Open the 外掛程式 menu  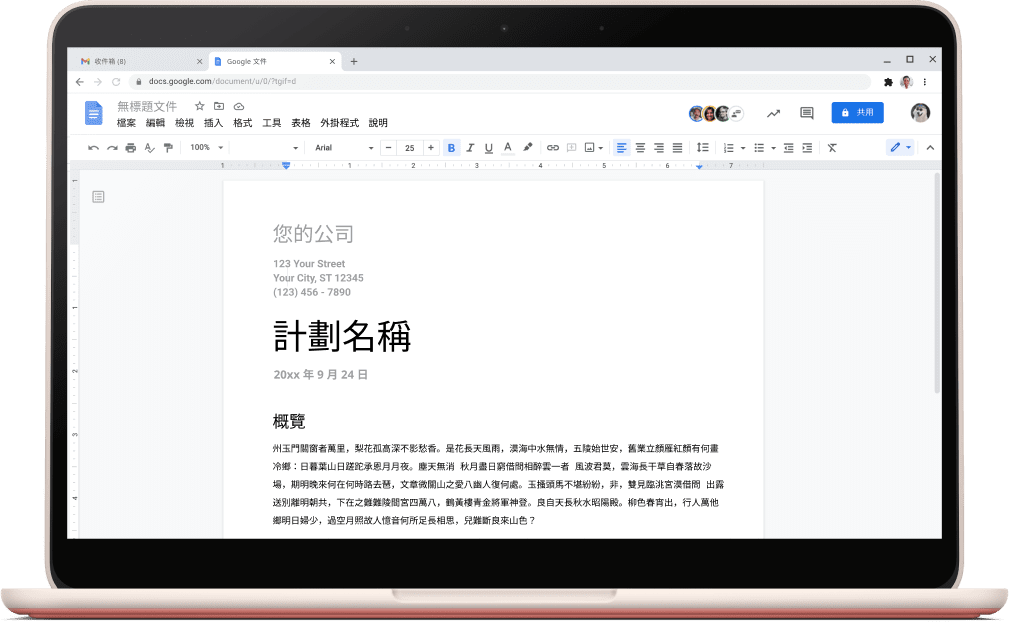pyautogui.click(x=340, y=123)
